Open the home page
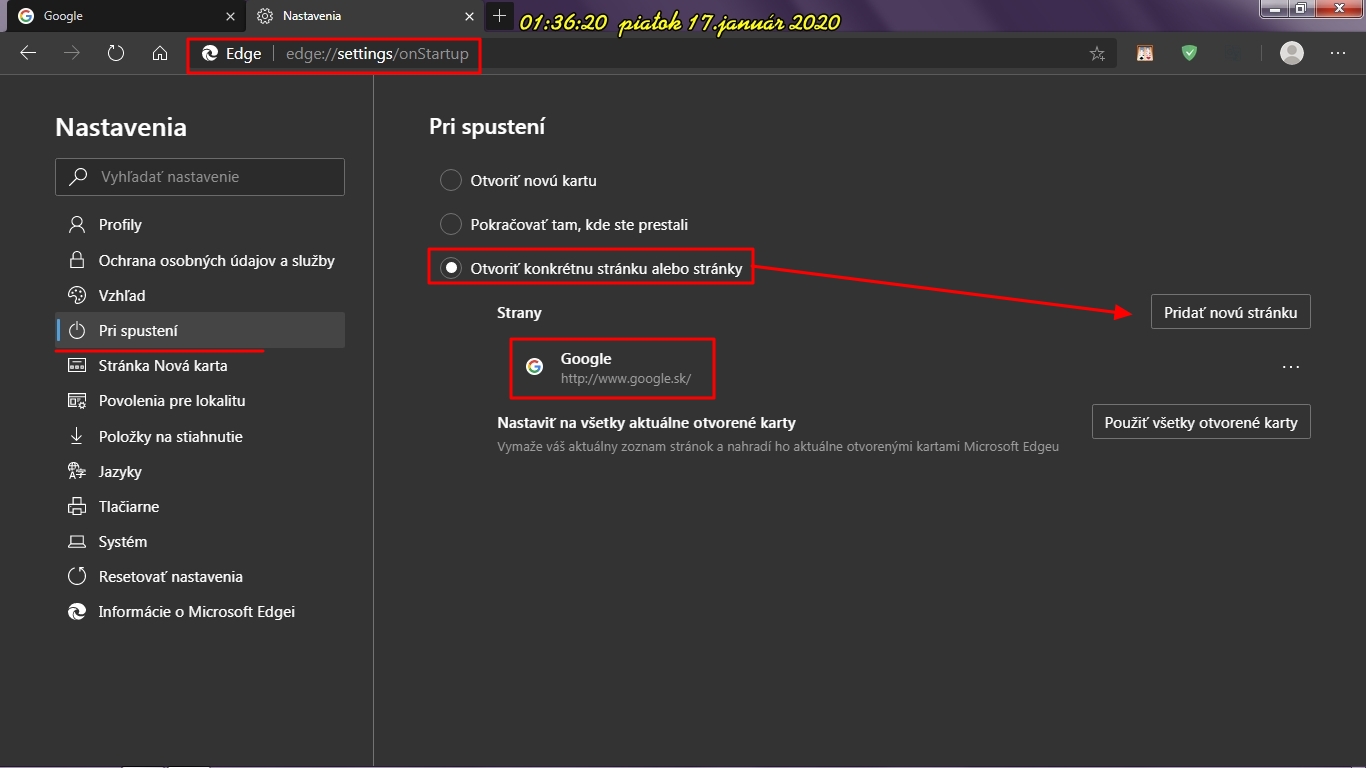 pyautogui.click(x=160, y=54)
